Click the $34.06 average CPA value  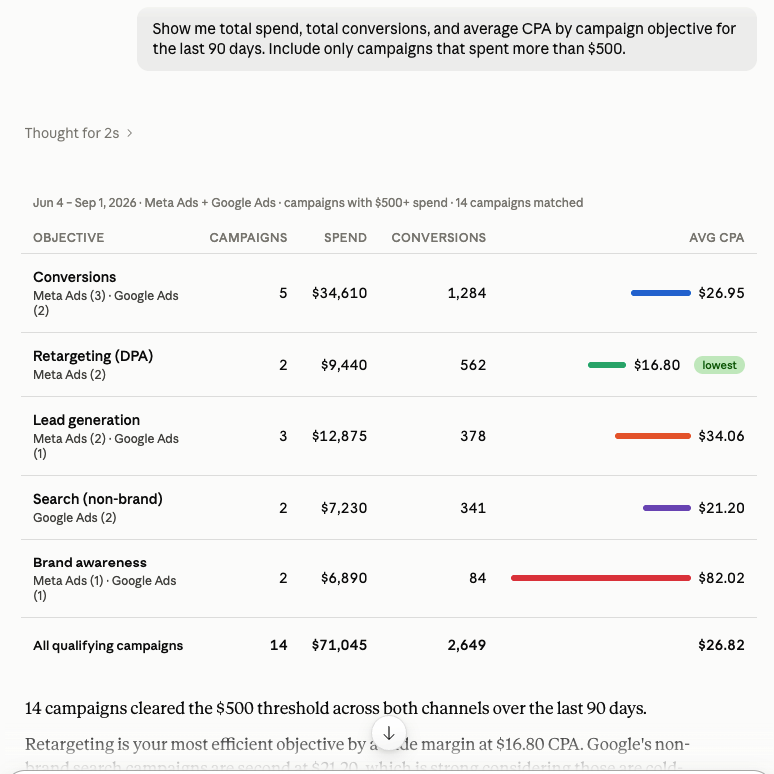point(721,436)
